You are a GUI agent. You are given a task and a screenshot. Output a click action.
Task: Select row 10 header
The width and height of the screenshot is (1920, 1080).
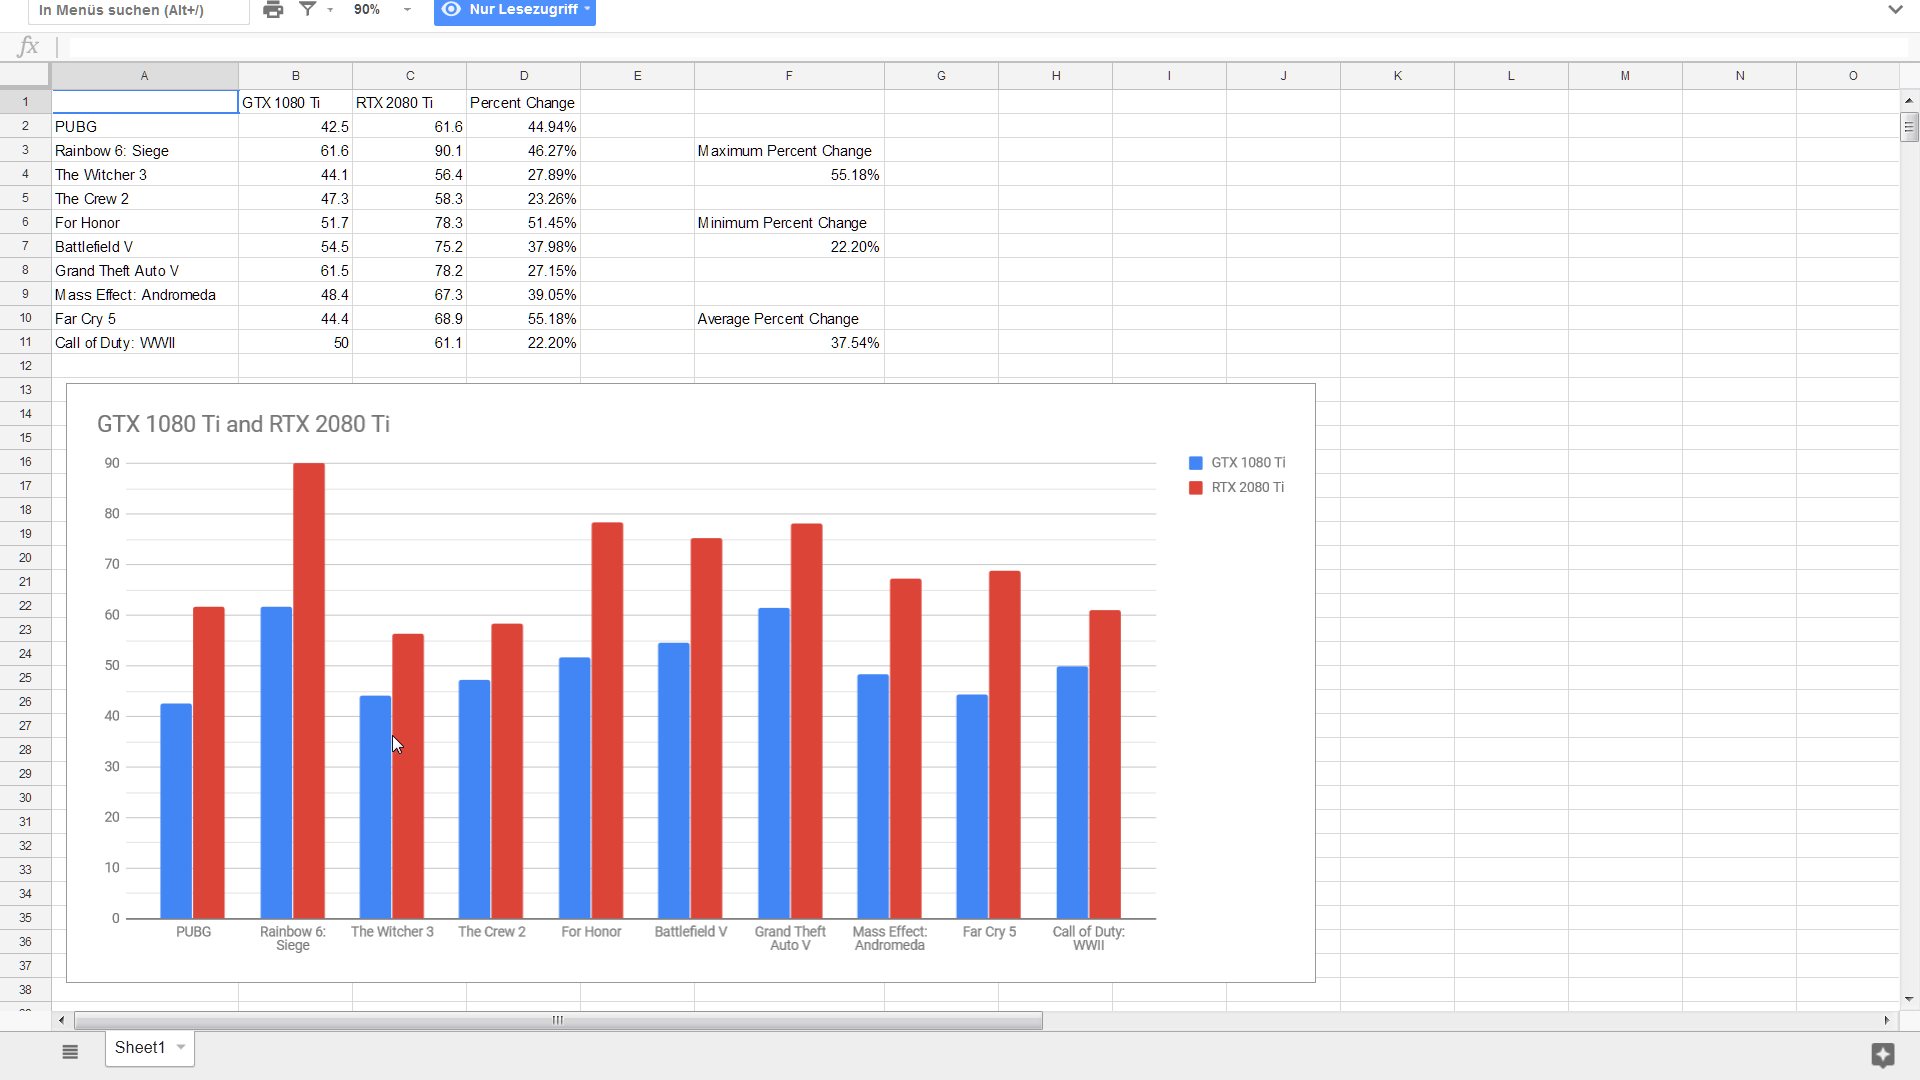coord(25,318)
